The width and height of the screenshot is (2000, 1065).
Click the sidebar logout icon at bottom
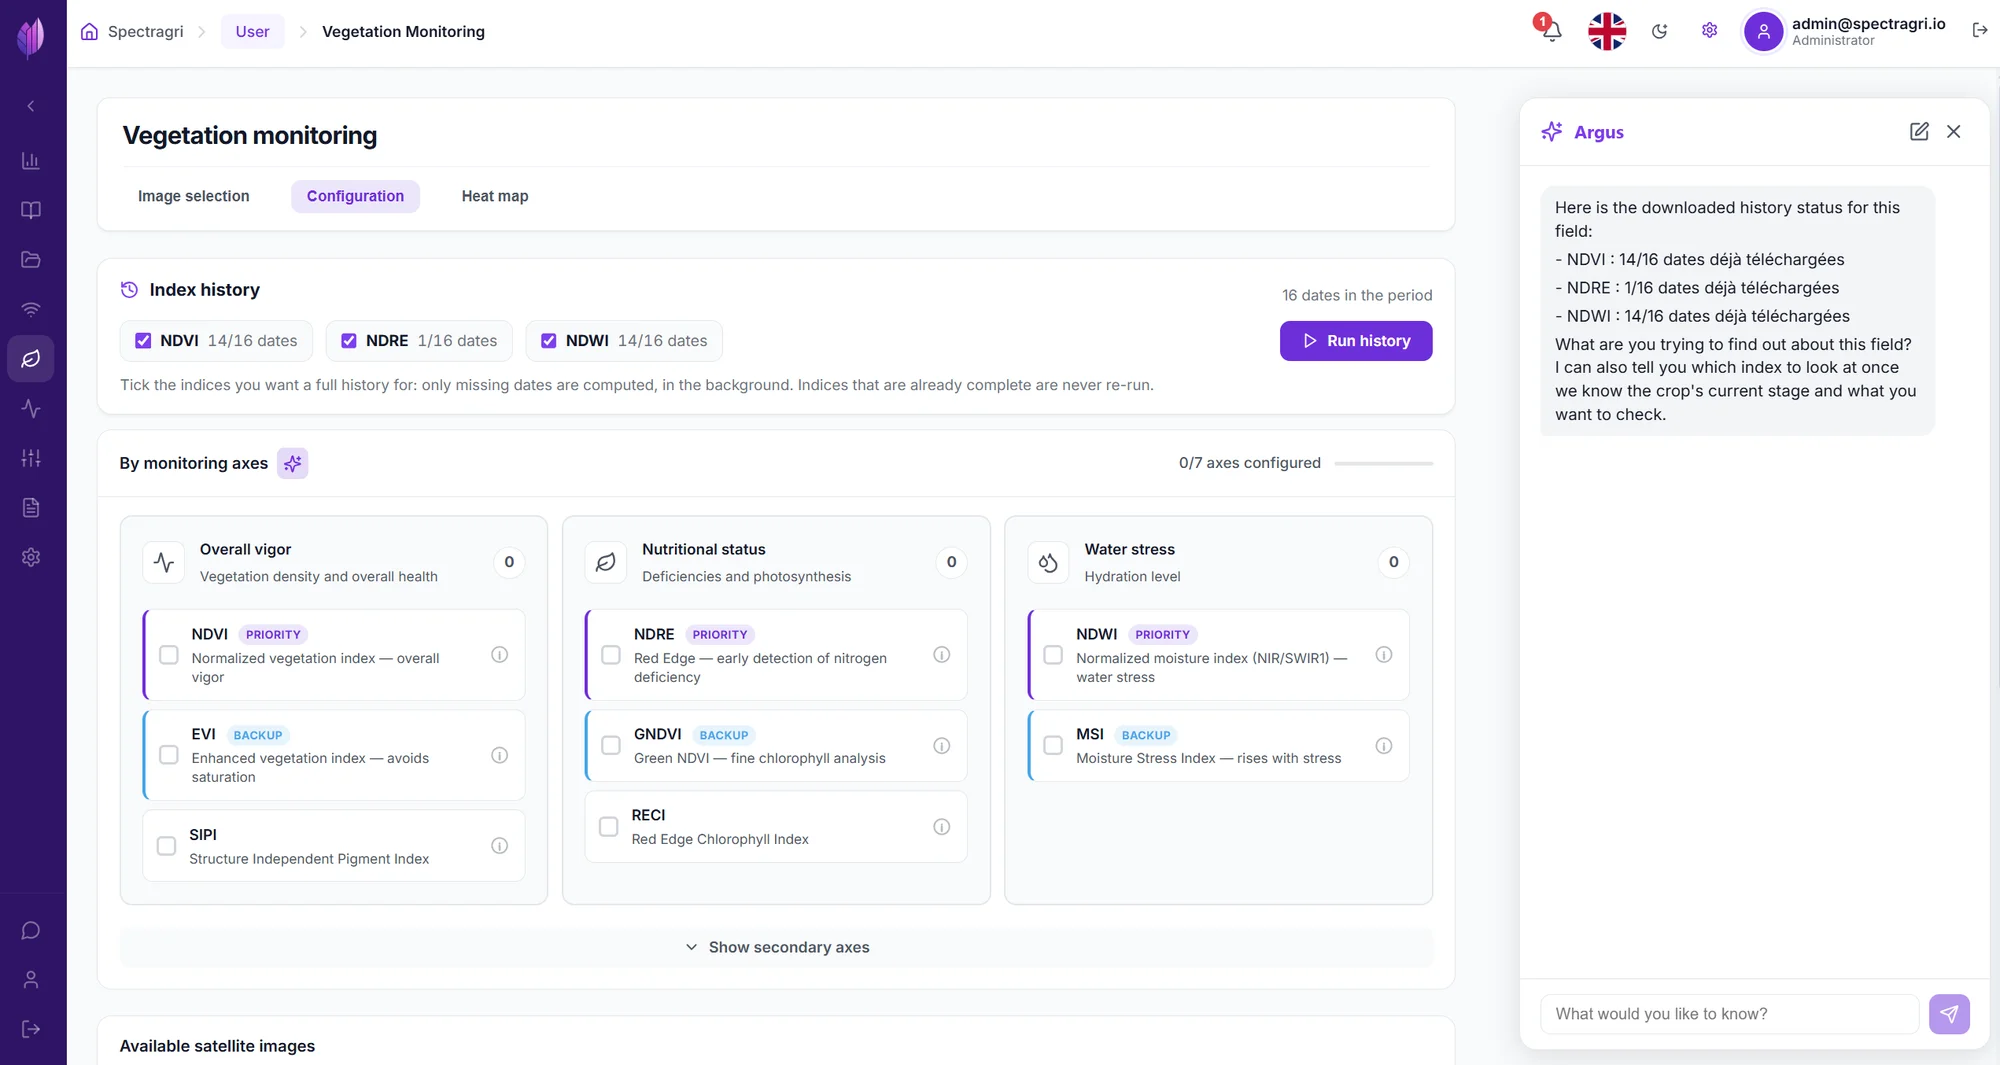tap(31, 1029)
